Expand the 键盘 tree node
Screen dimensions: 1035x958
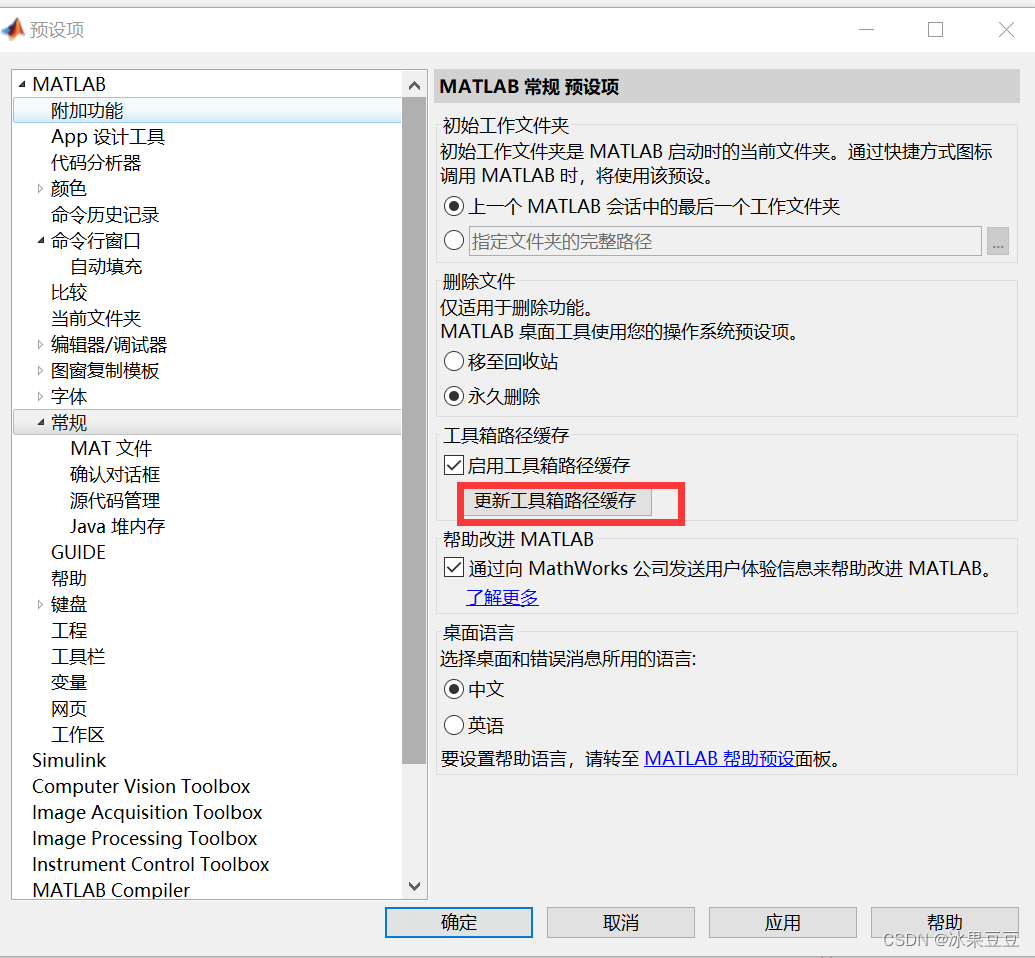(40, 604)
